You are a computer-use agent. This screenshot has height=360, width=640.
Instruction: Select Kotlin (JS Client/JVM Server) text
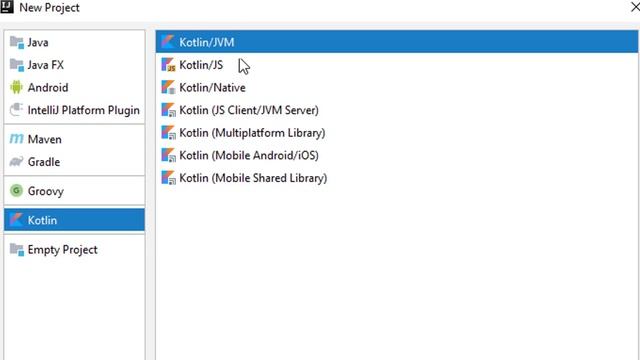[249, 110]
